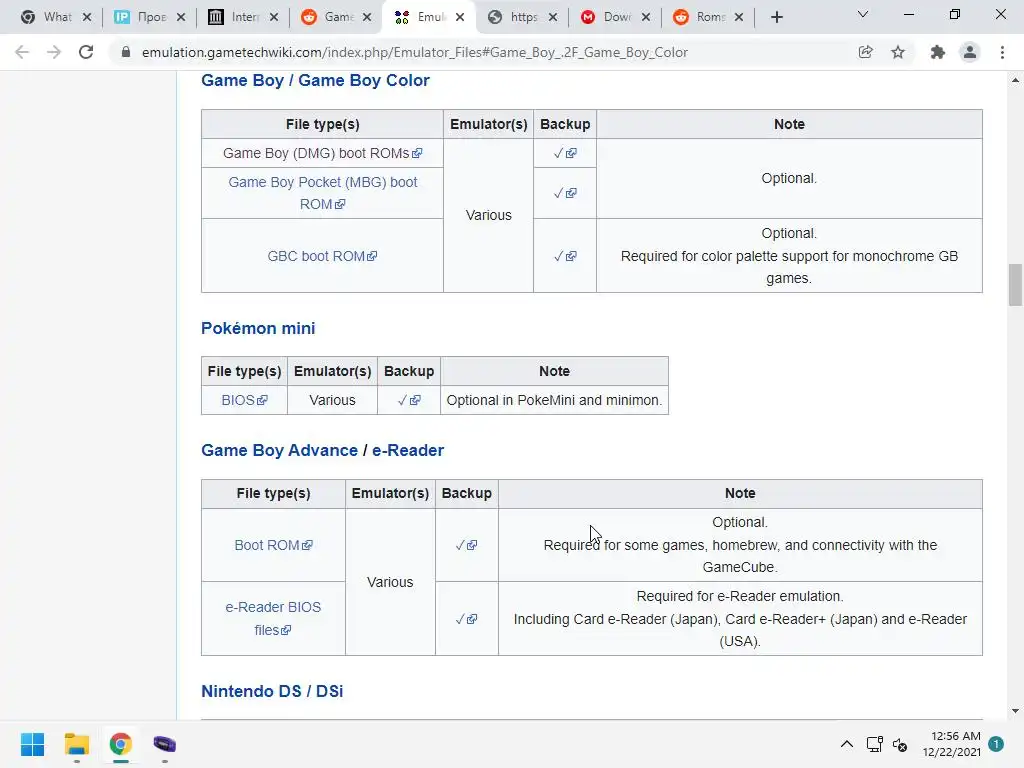Open Game Boy Pocket (MBG) boot ROM link

323,193
